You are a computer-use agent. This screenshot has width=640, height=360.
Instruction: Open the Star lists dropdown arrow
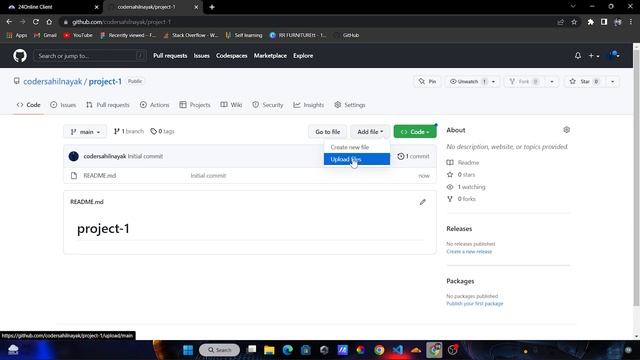[x=612, y=82]
